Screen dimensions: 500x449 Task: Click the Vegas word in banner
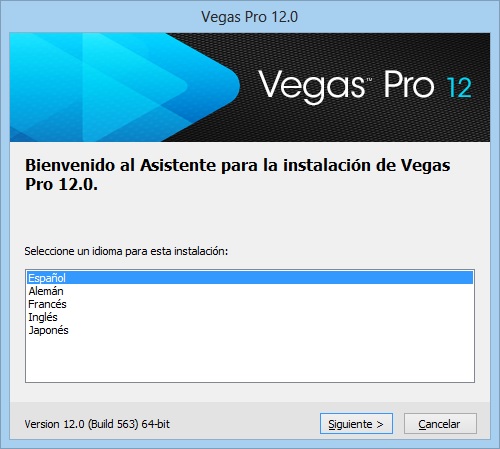(311, 86)
